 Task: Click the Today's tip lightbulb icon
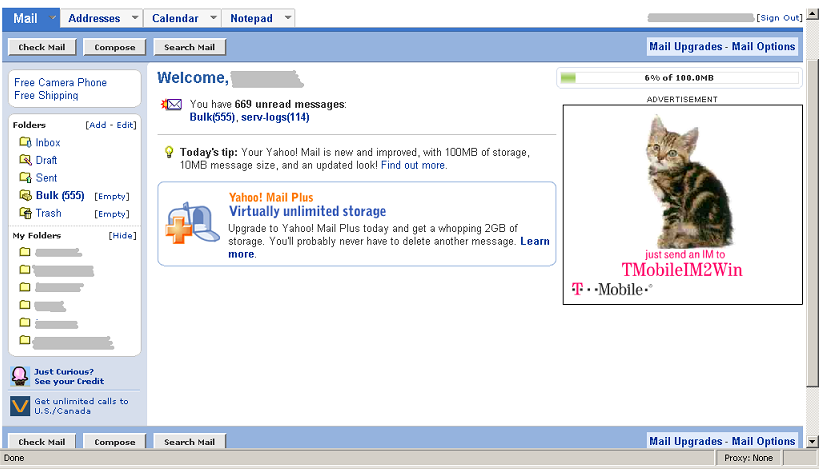169,152
